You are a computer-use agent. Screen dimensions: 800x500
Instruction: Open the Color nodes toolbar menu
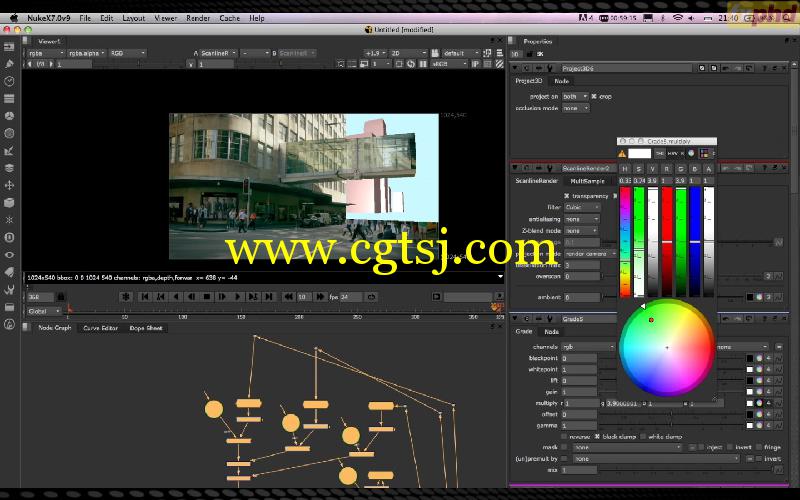(9, 116)
